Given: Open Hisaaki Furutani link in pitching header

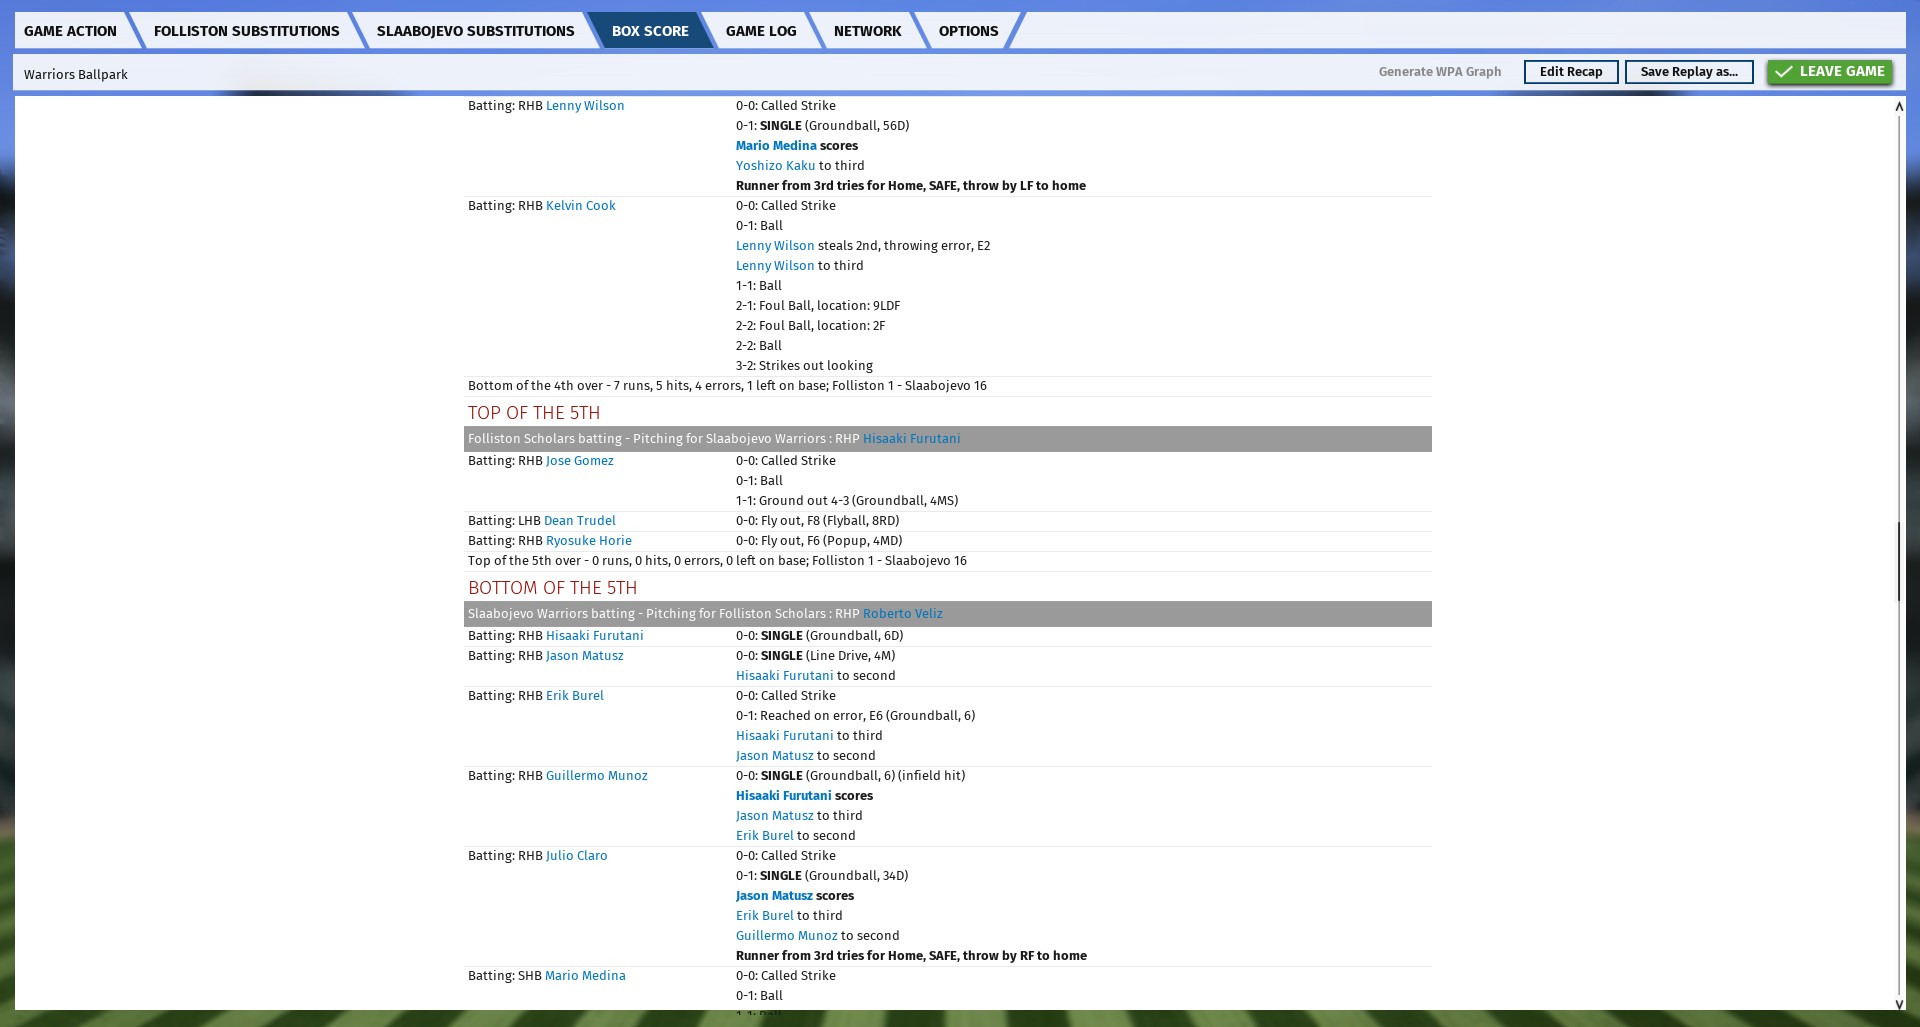Looking at the screenshot, I should click(x=911, y=439).
